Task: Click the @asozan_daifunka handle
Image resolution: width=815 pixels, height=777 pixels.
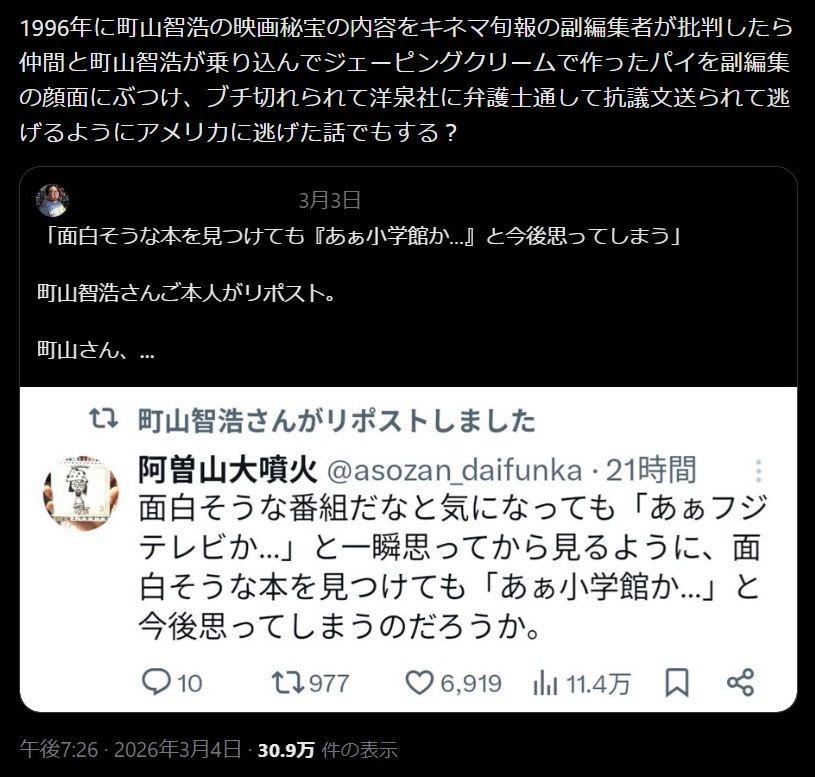Action: (x=455, y=470)
